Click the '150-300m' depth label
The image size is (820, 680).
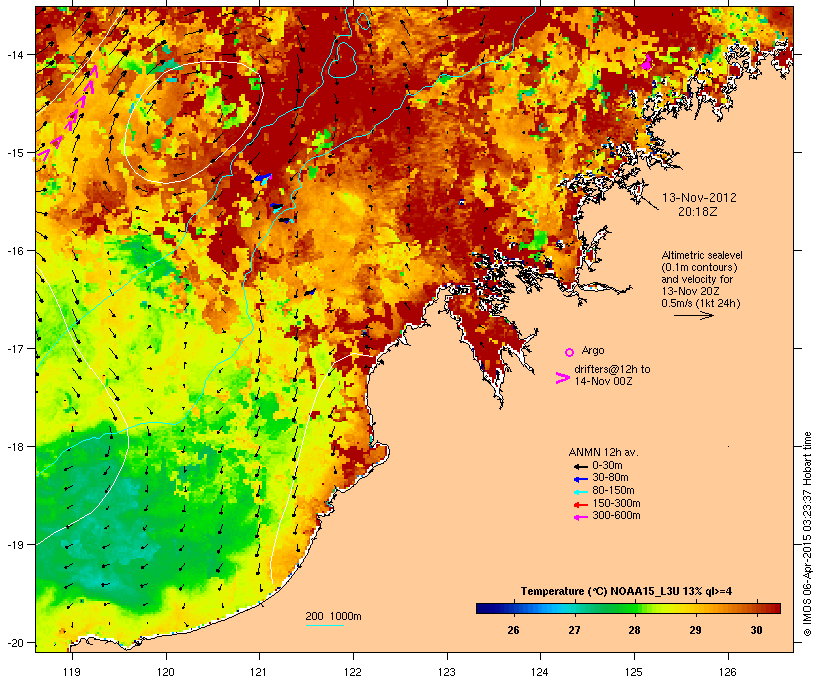[616, 503]
